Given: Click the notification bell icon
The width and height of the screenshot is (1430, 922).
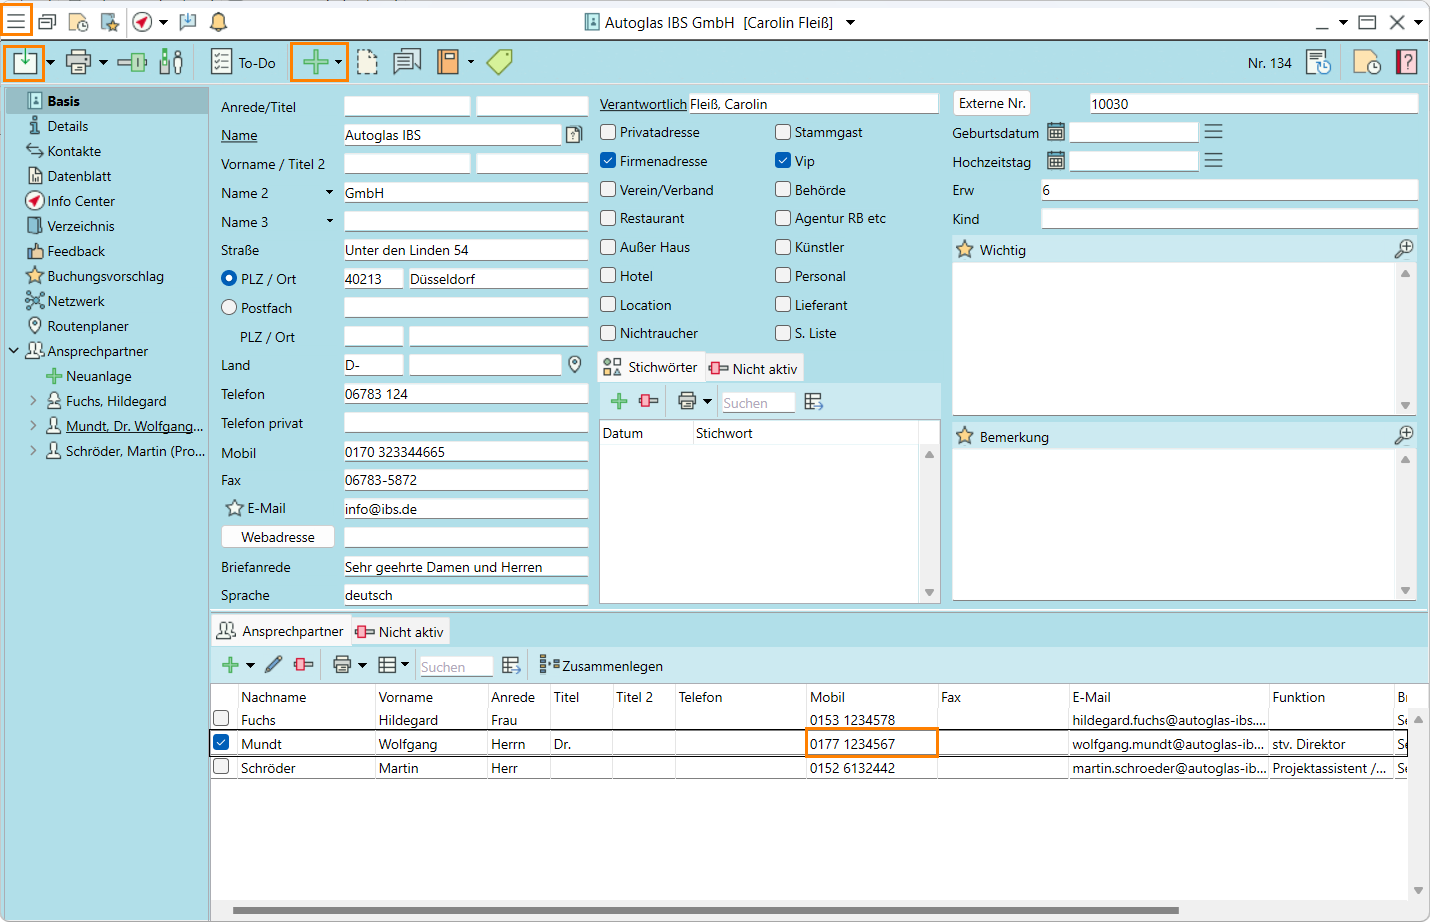Looking at the screenshot, I should click(218, 22).
